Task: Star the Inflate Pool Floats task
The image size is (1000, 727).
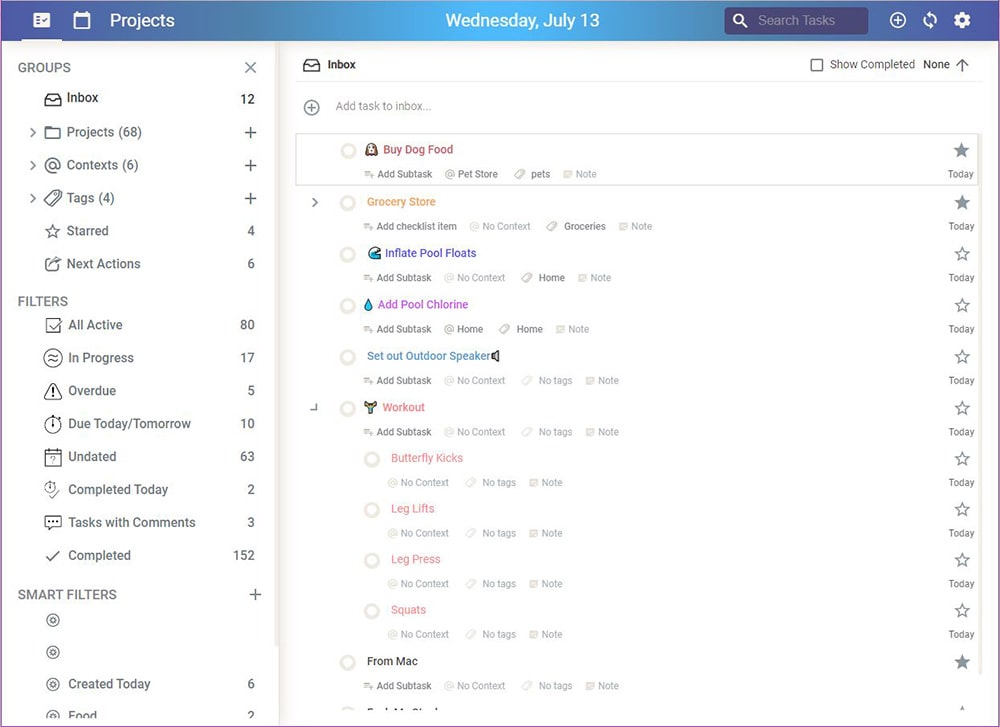Action: tap(962, 254)
